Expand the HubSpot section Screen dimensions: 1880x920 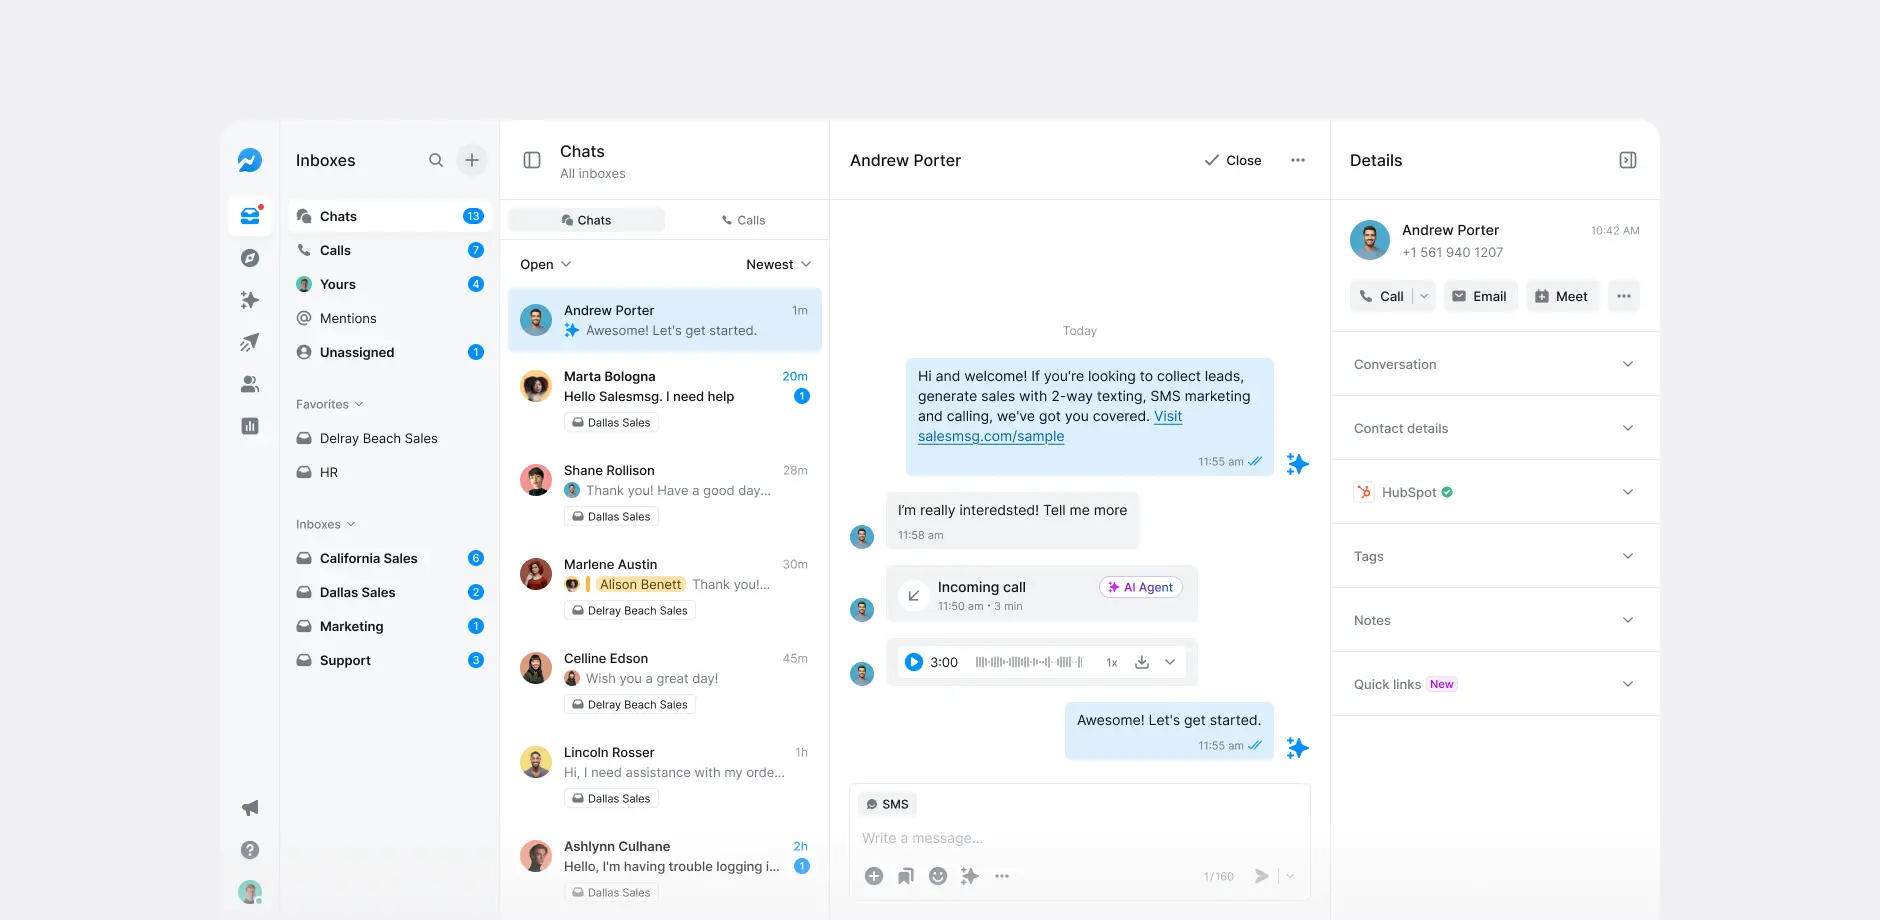coord(1495,492)
